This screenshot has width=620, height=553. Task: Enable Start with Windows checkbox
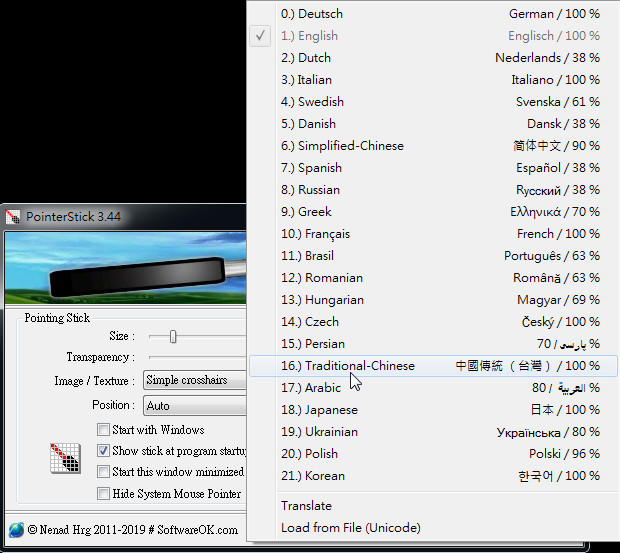[x=103, y=430]
